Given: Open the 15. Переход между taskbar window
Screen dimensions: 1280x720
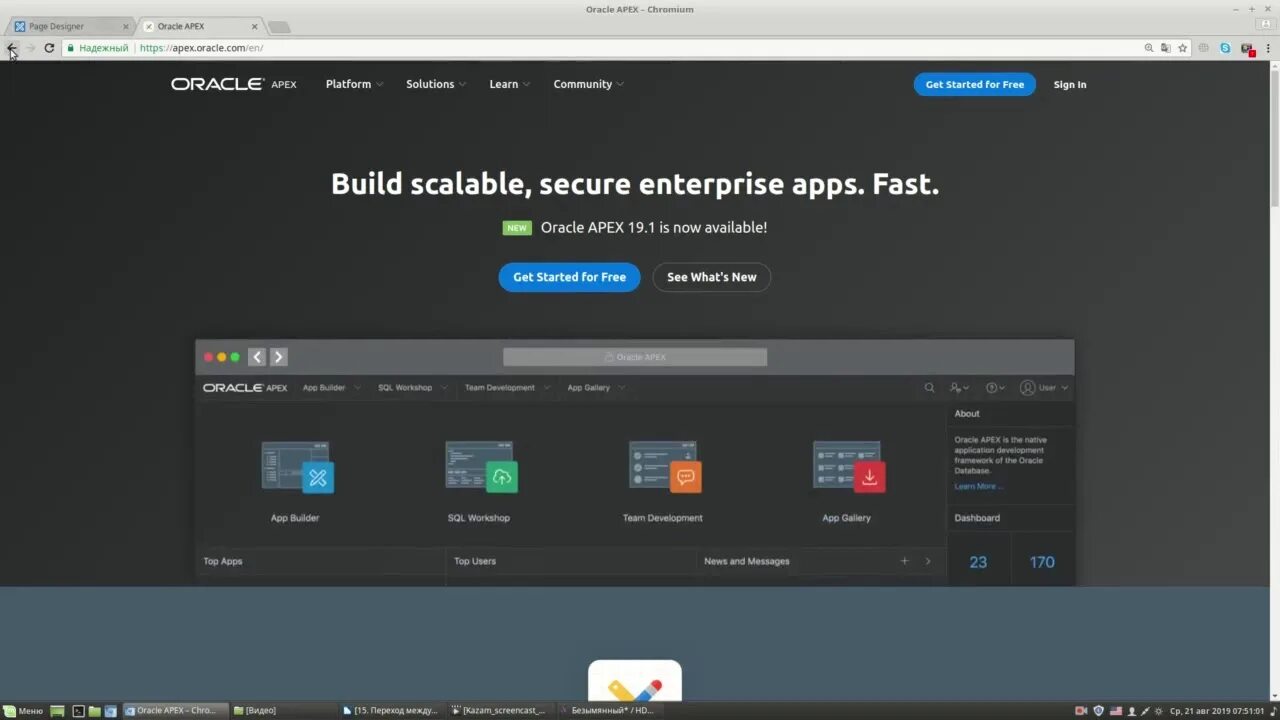Looking at the screenshot, I should click(x=390, y=711).
